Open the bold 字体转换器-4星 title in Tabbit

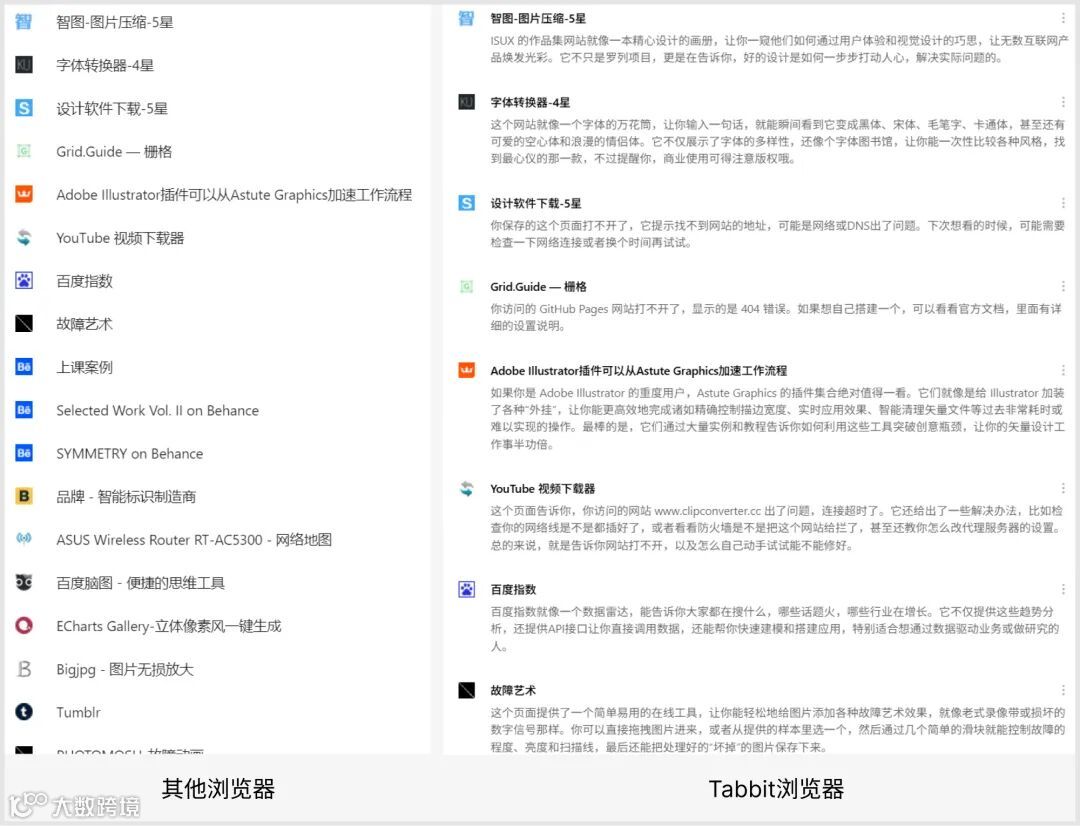pyautogui.click(x=530, y=102)
